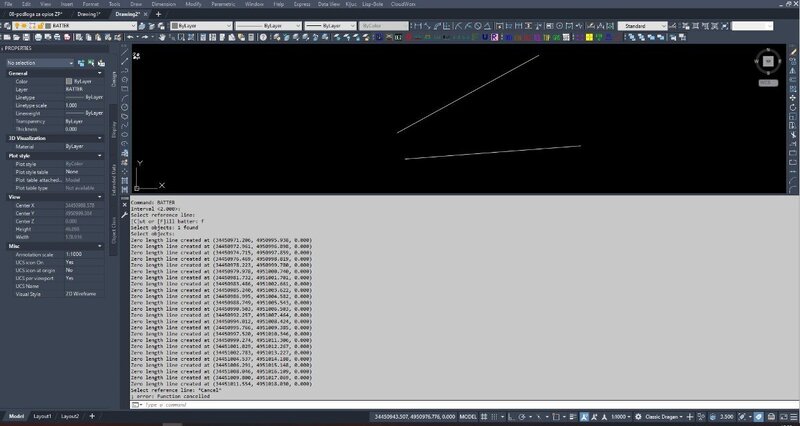Click the Select Objects icon in Properties
Viewport: 800px width, 426px height.
pyautogui.click(x=91, y=63)
